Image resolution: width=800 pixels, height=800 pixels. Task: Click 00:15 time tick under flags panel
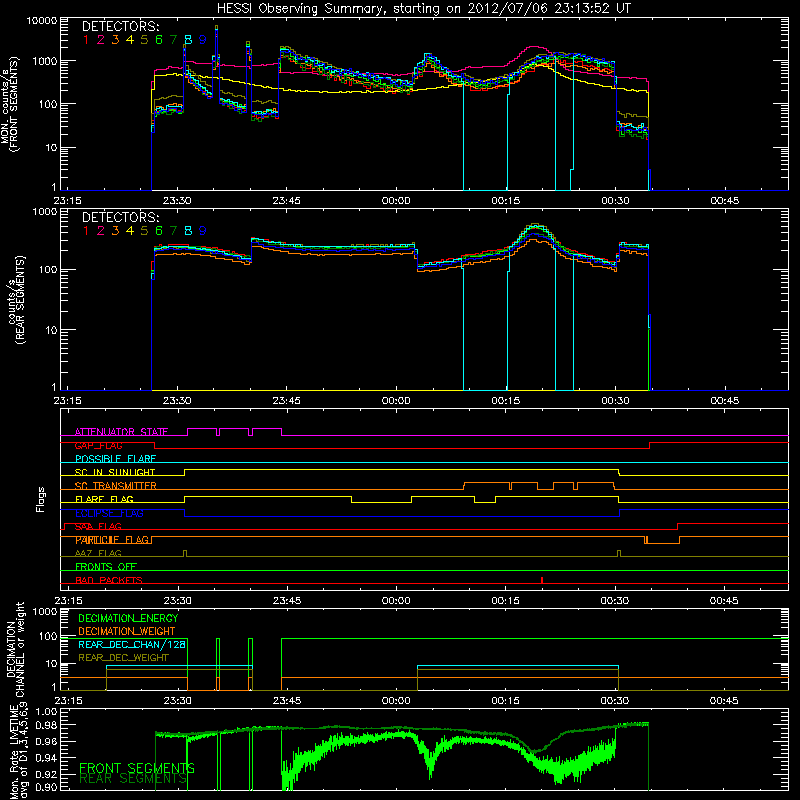click(x=506, y=601)
